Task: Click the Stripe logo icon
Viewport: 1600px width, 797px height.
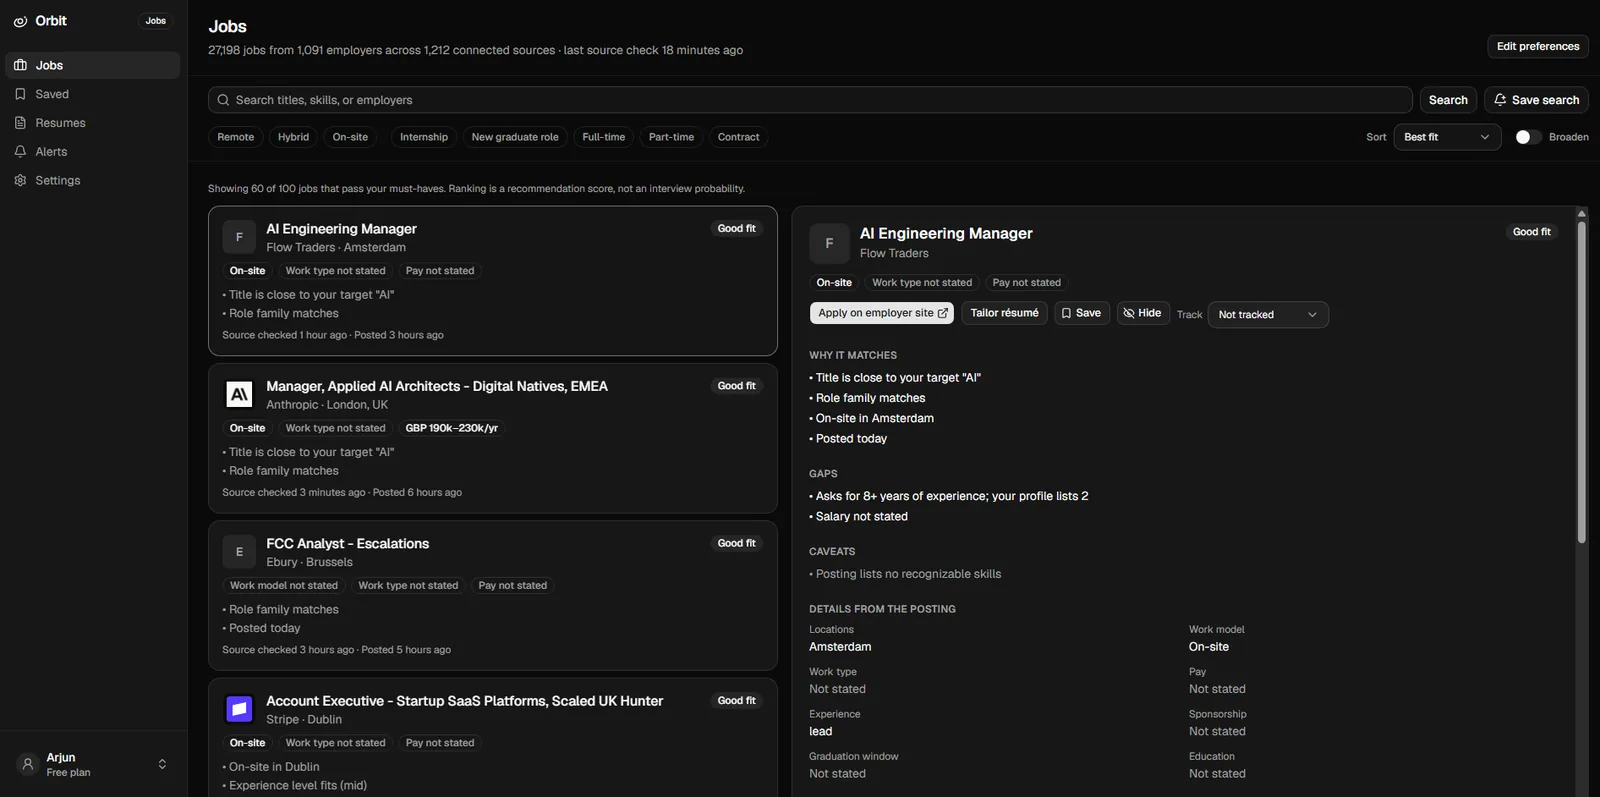Action: (239, 709)
